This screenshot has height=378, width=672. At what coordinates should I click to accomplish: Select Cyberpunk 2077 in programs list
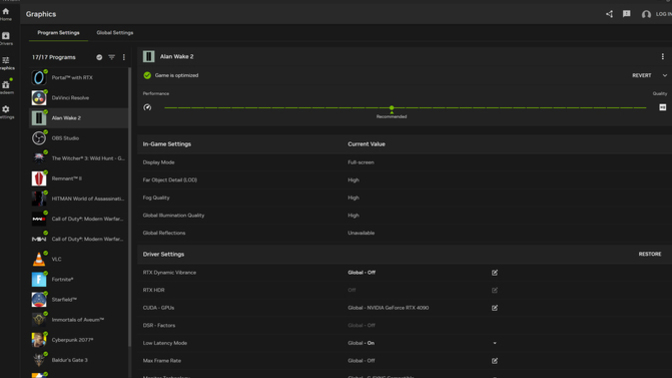tap(78, 339)
